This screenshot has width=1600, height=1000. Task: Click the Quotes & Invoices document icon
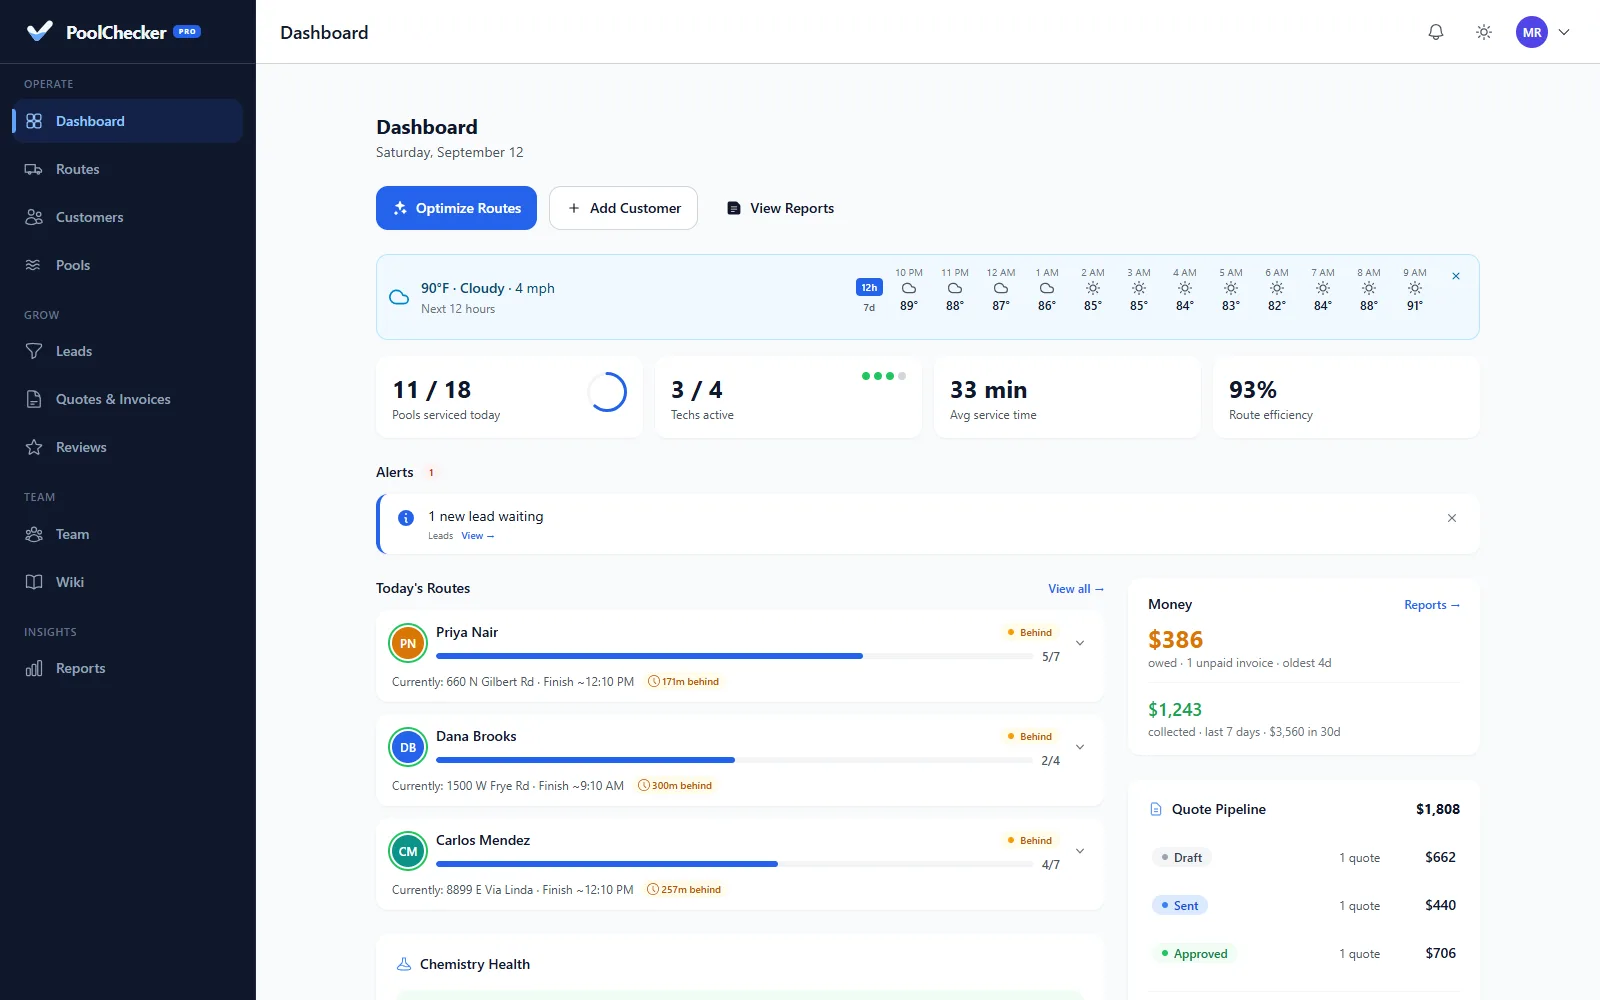34,399
